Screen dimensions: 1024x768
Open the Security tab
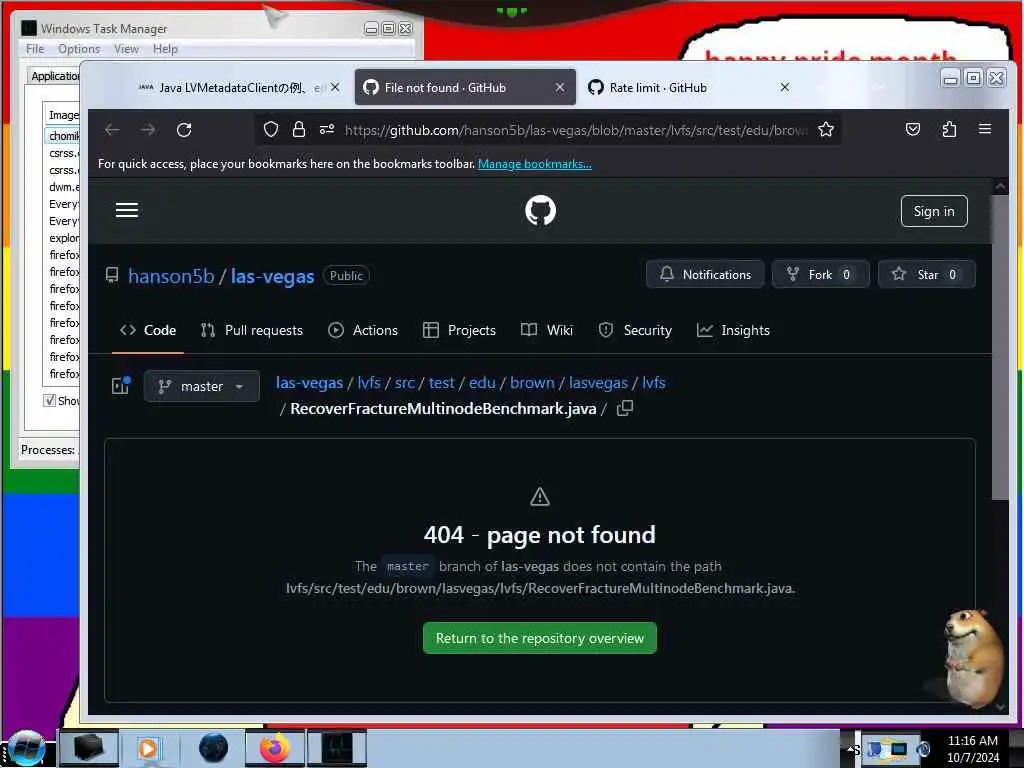(635, 330)
